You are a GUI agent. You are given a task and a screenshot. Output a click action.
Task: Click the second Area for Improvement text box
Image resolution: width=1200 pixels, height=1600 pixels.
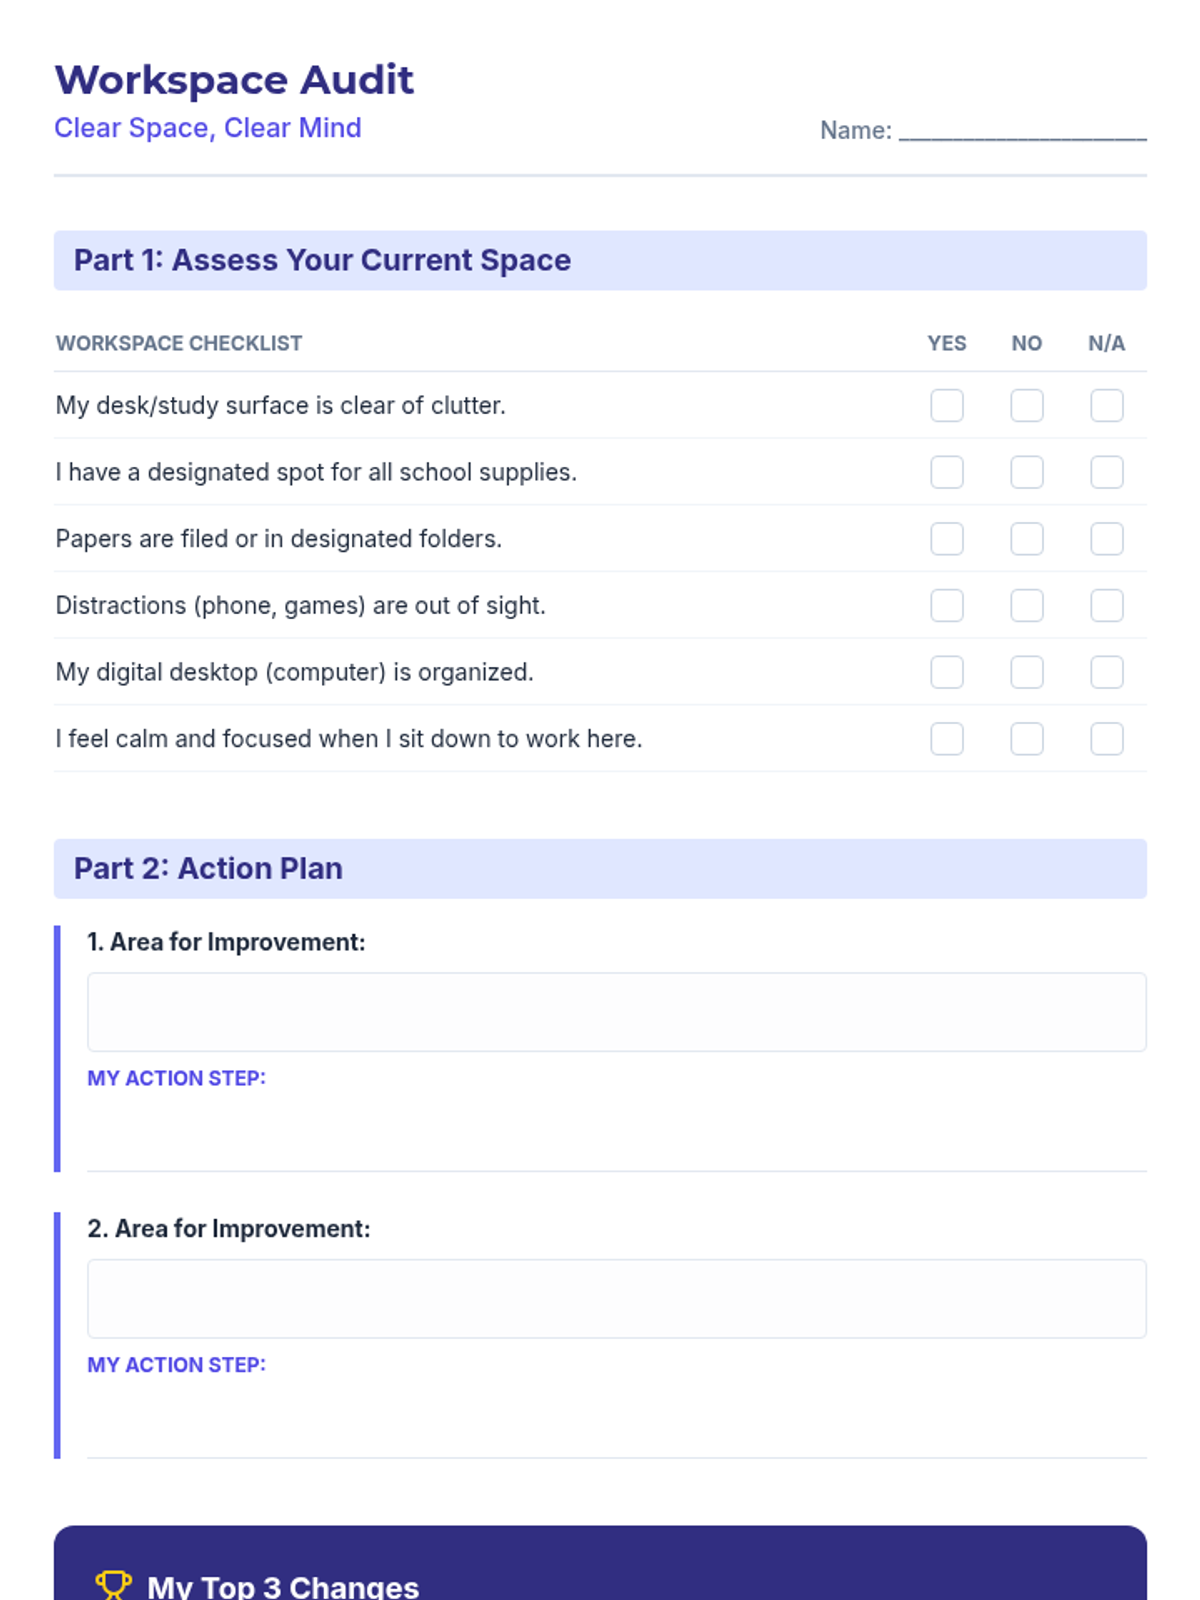pos(617,1299)
